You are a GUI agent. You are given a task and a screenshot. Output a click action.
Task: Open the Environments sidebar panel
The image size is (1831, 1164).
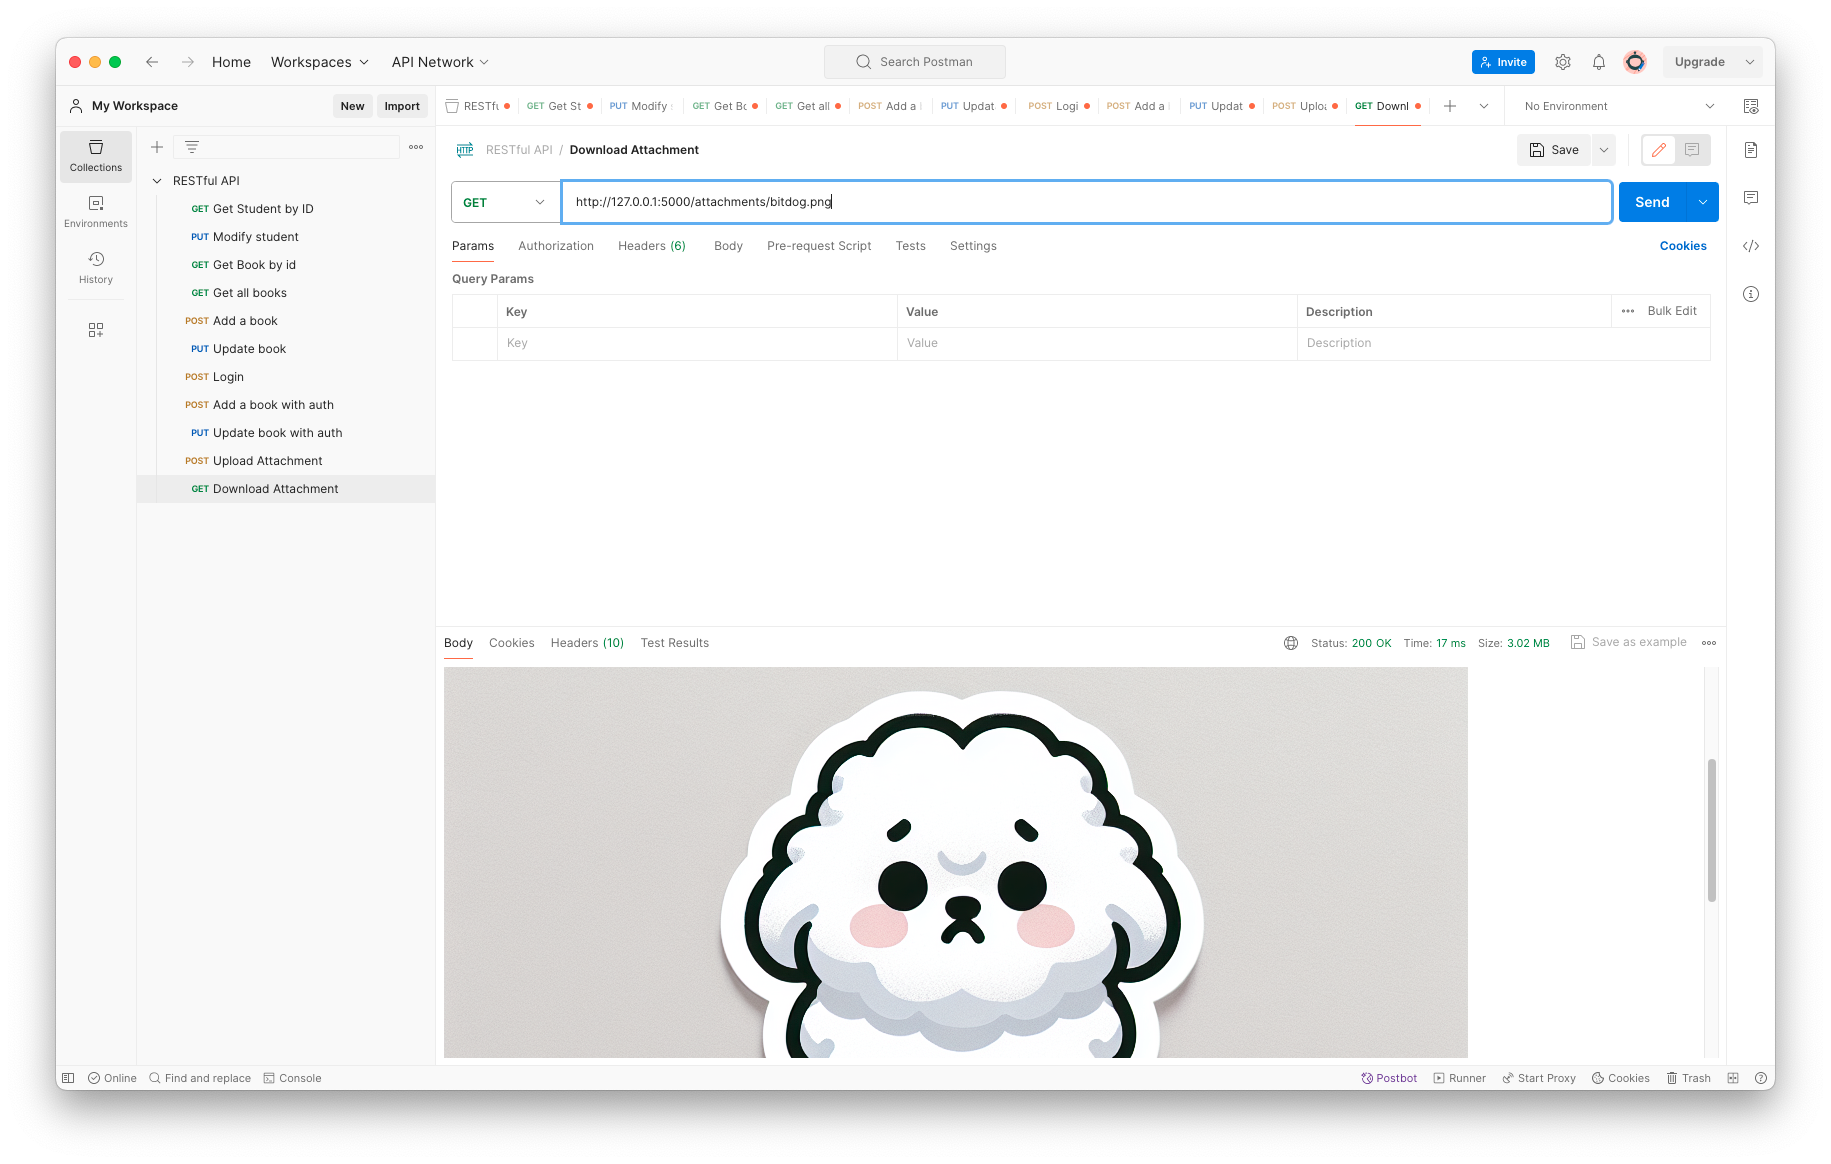[96, 212]
